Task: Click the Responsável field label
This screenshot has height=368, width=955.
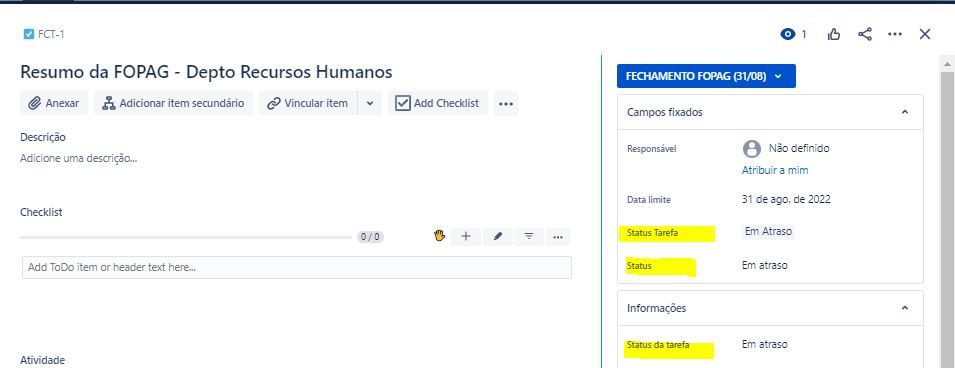Action: (652, 149)
